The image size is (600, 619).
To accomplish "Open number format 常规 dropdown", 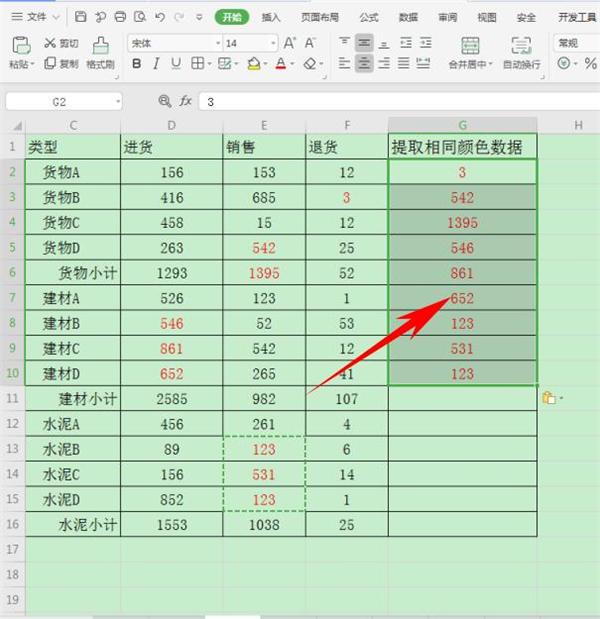I will tap(576, 43).
